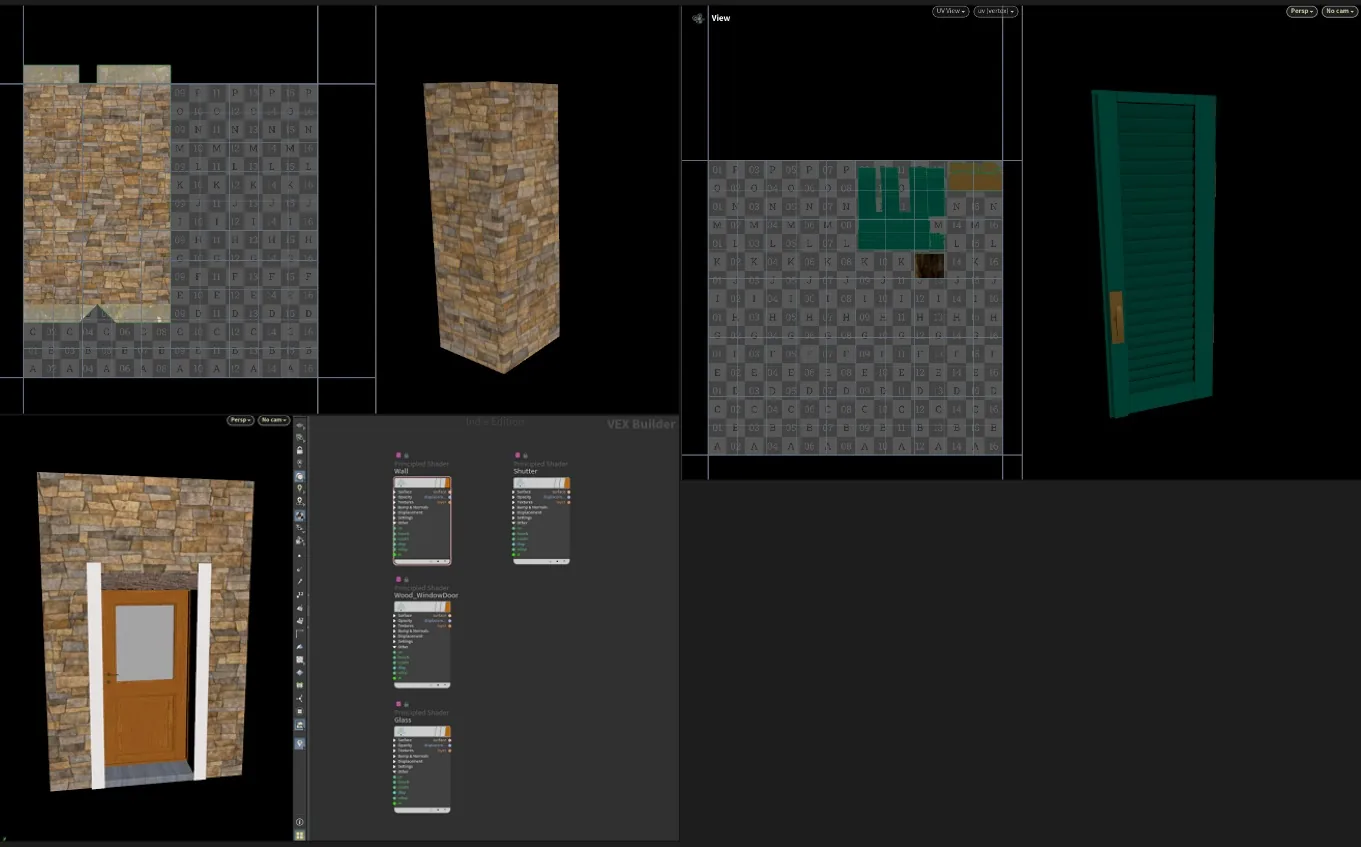Expand Settings group on Wood_WindowDoor node
This screenshot has width=1361, height=847.
coord(395,642)
